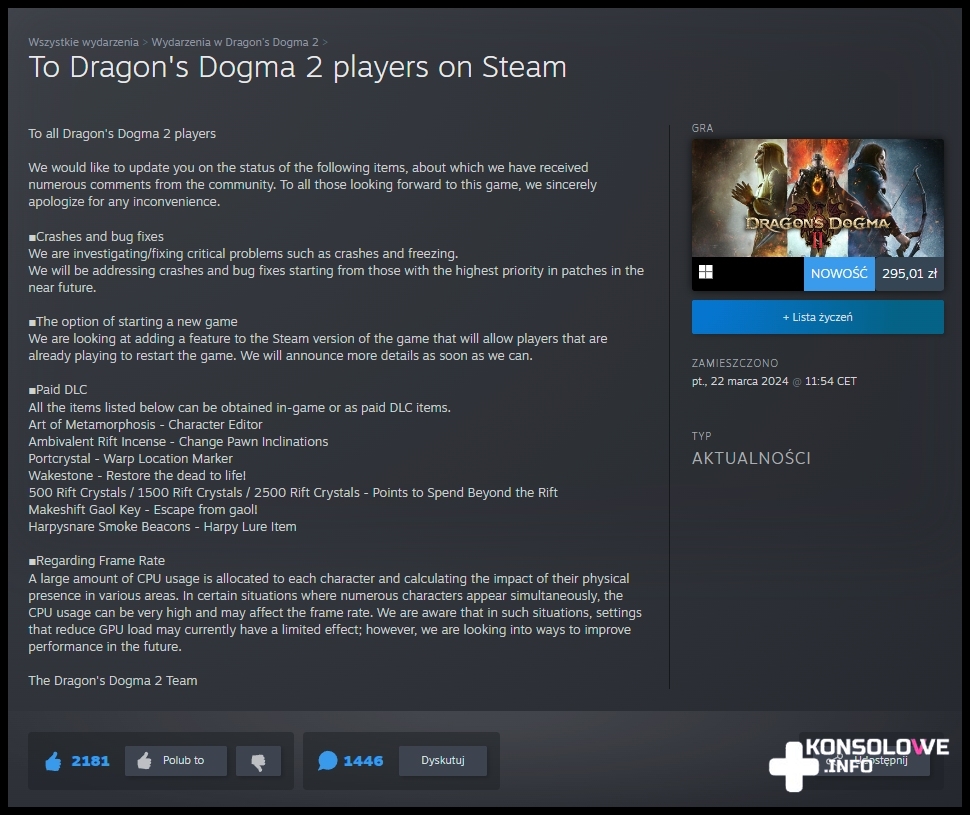The width and height of the screenshot is (970, 815).
Task: Click the 1446 comments count
Action: click(363, 761)
